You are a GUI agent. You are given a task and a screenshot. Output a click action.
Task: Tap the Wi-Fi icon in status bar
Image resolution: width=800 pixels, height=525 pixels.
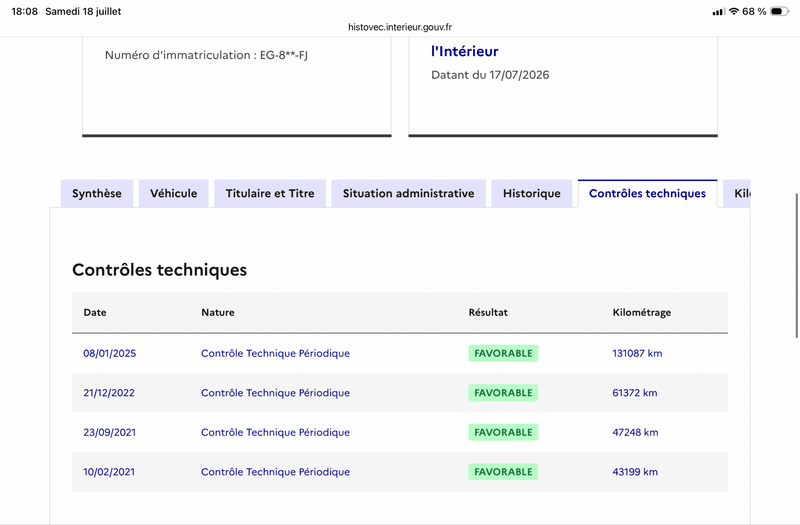pyautogui.click(x=734, y=11)
